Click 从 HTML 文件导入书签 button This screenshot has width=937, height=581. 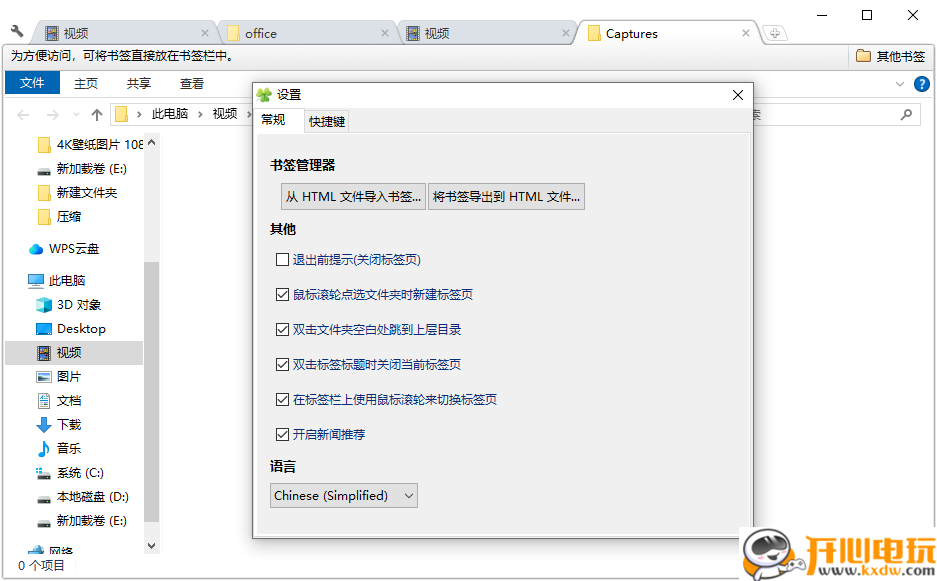[353, 197]
